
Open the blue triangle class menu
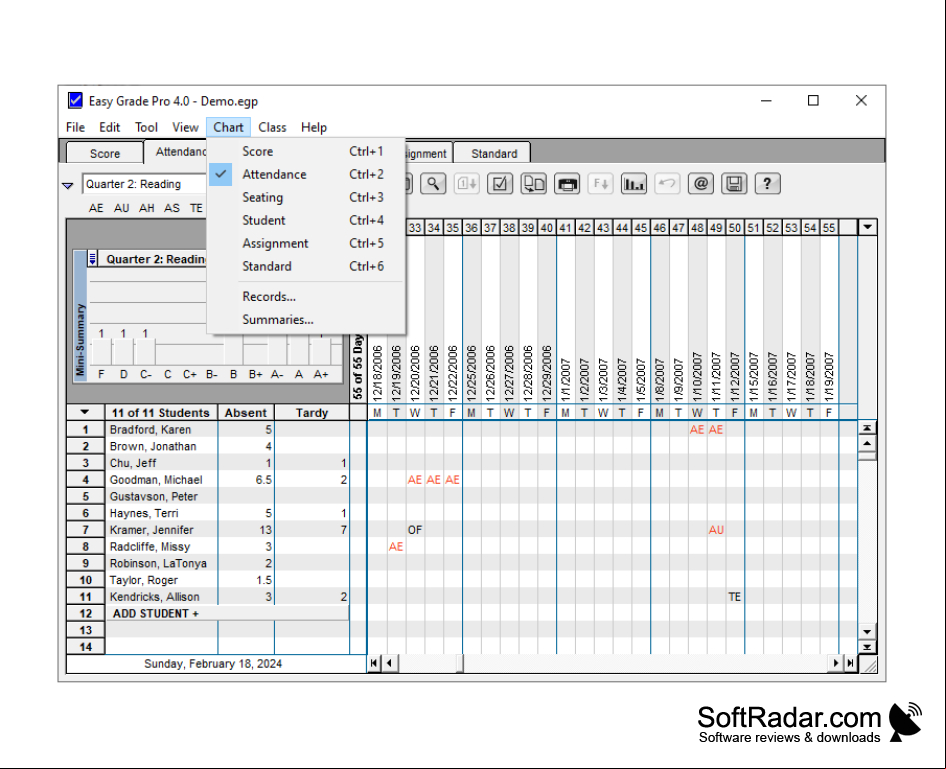(68, 185)
